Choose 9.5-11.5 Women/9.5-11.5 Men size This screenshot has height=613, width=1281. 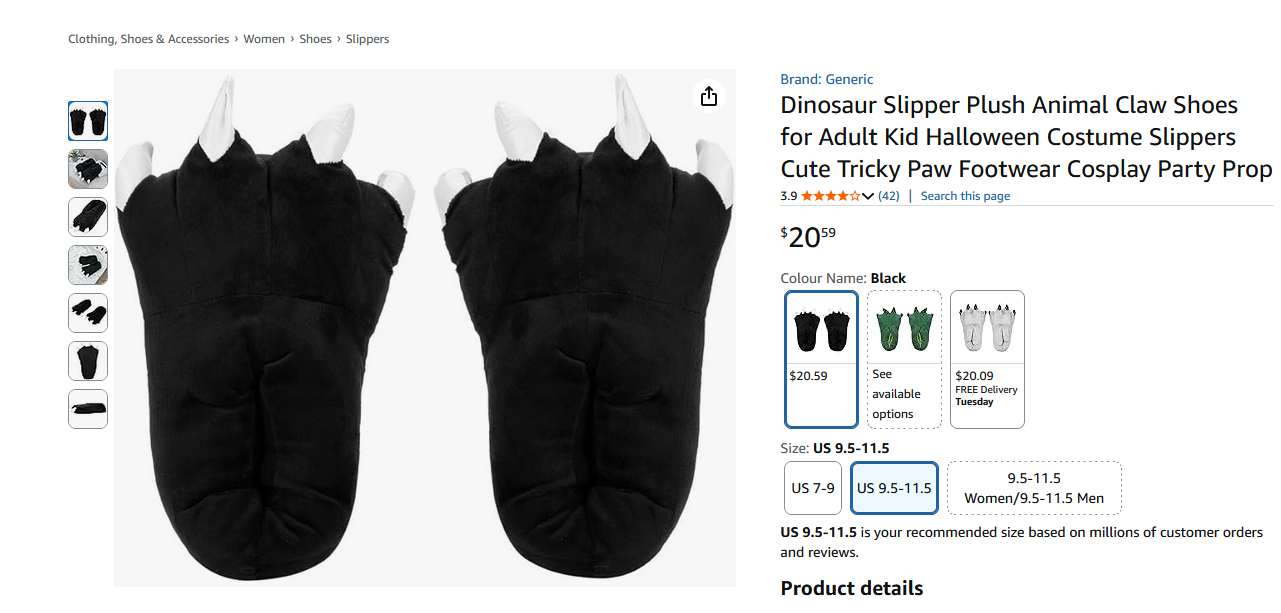point(1034,488)
